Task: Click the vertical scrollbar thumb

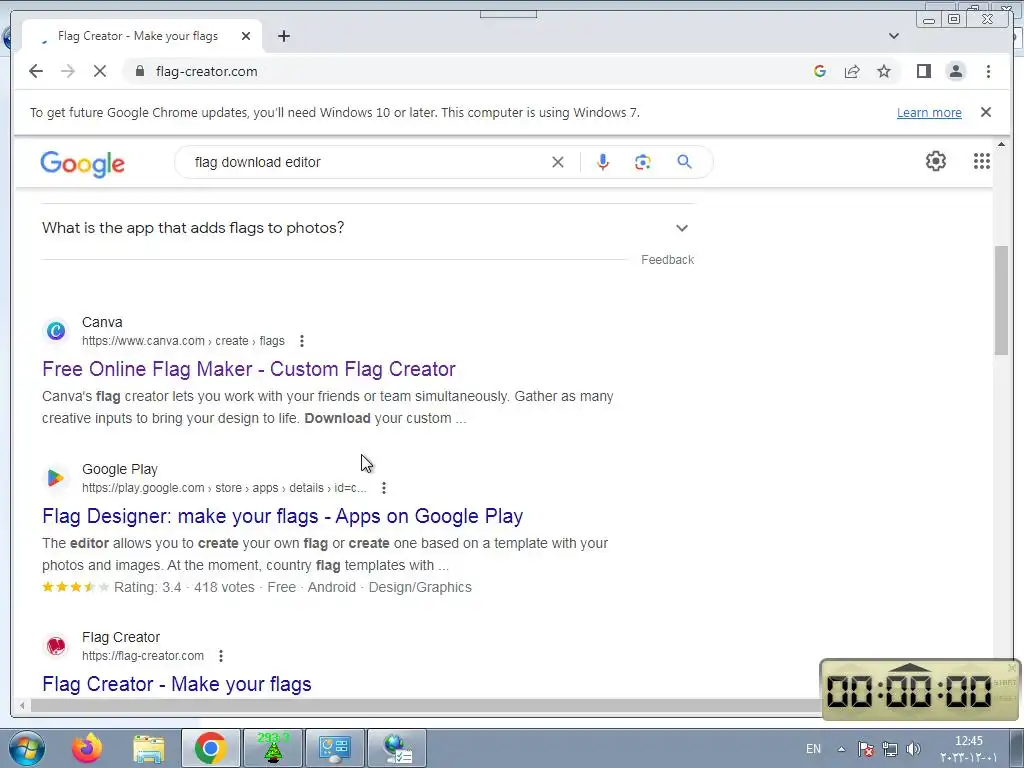Action: (1001, 300)
